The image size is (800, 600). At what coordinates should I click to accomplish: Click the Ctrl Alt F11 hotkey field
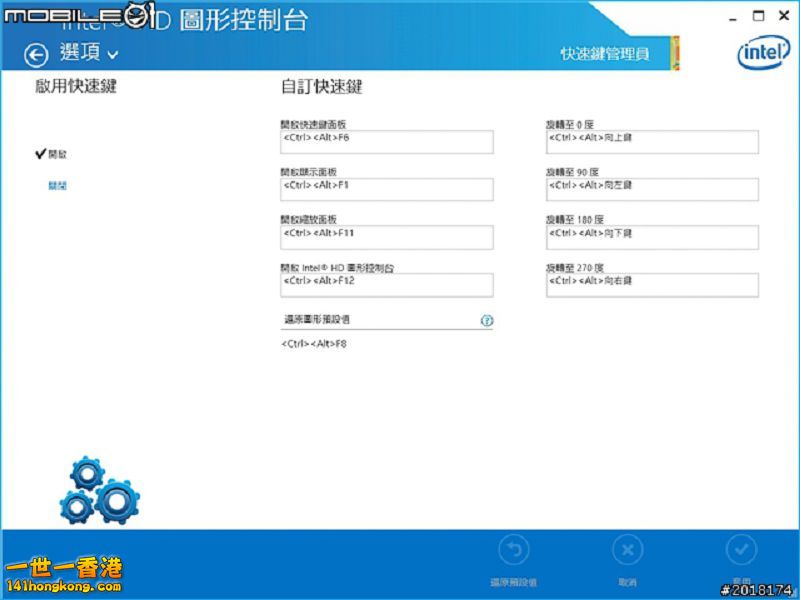(387, 237)
